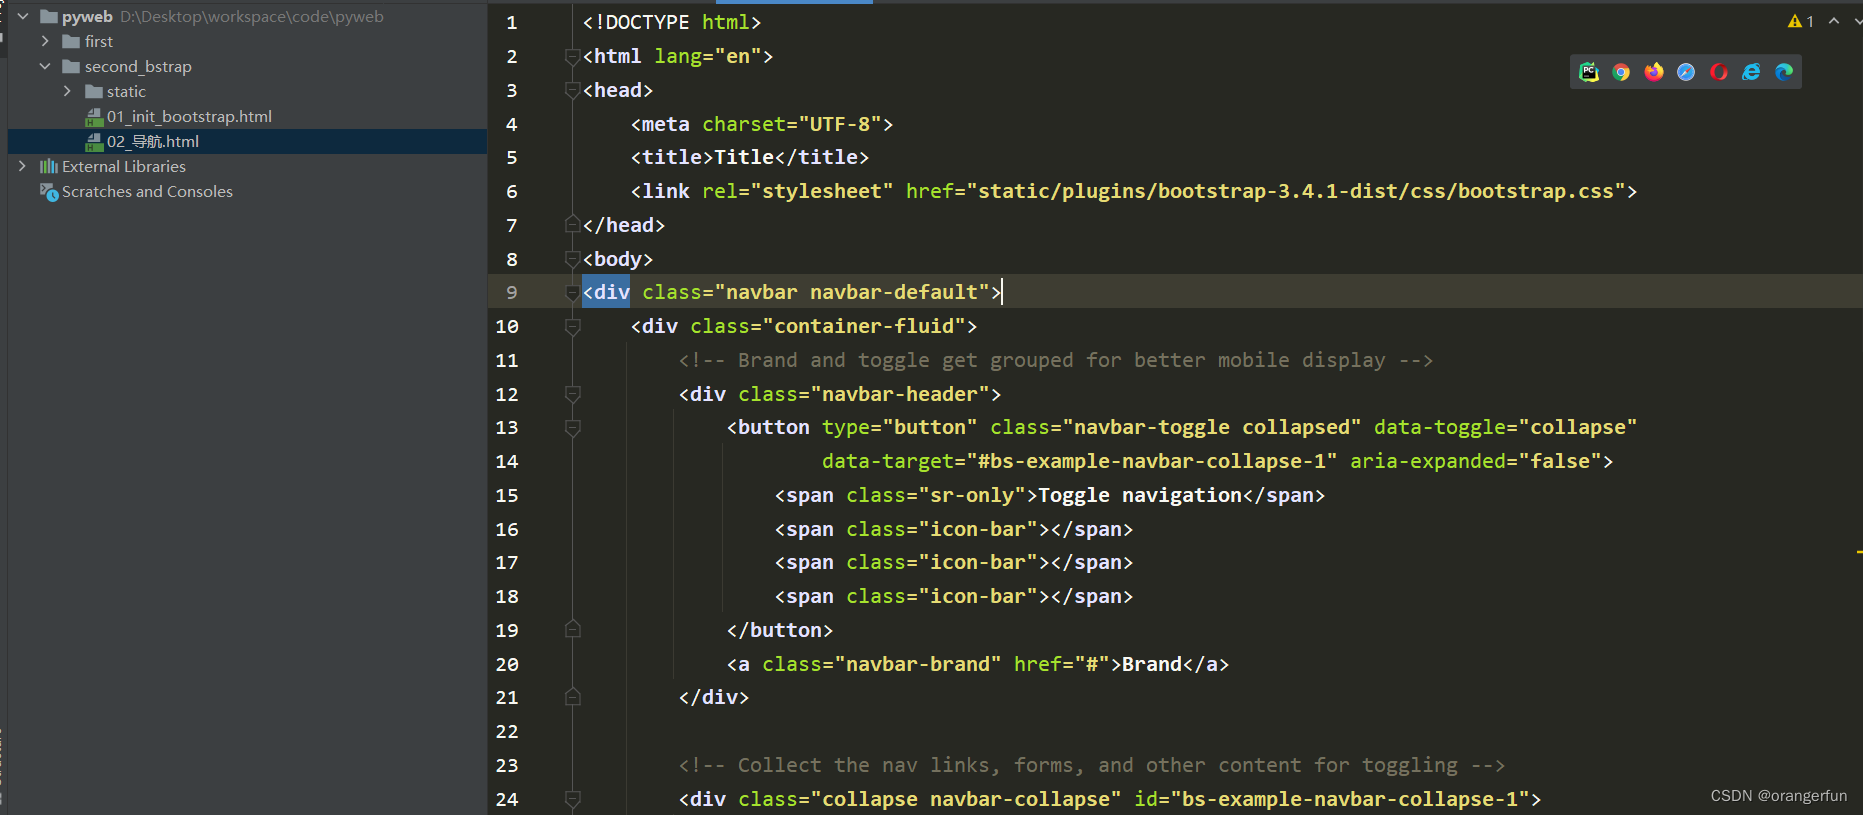Place cursor in the title tag text
The height and width of the screenshot is (815, 1863).
[744, 157]
